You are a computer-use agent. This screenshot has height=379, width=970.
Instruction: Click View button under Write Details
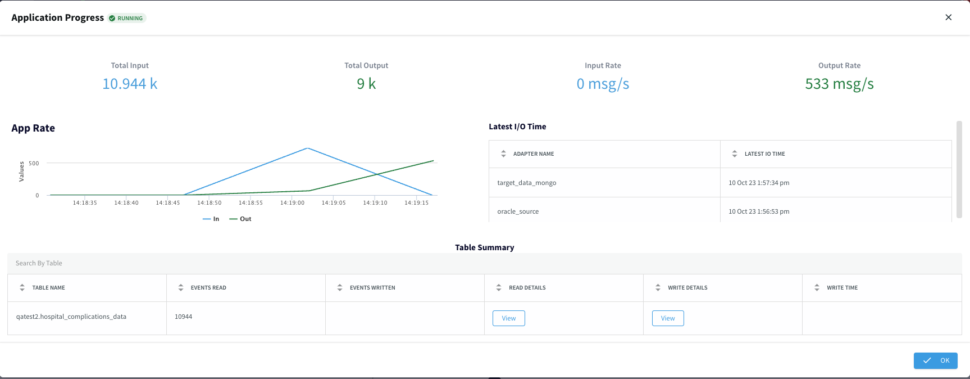(667, 318)
